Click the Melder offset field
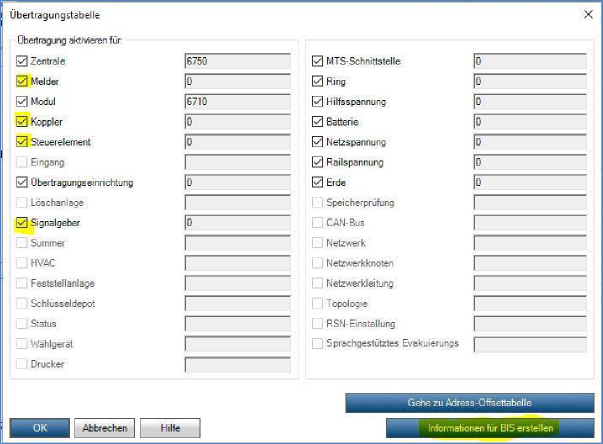This screenshot has height=444, width=603. [238, 81]
